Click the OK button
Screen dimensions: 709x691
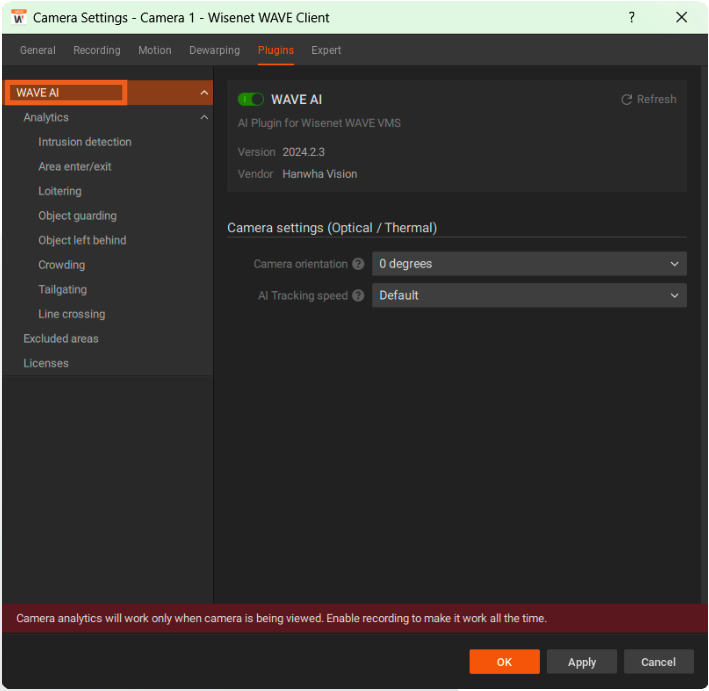click(x=505, y=662)
